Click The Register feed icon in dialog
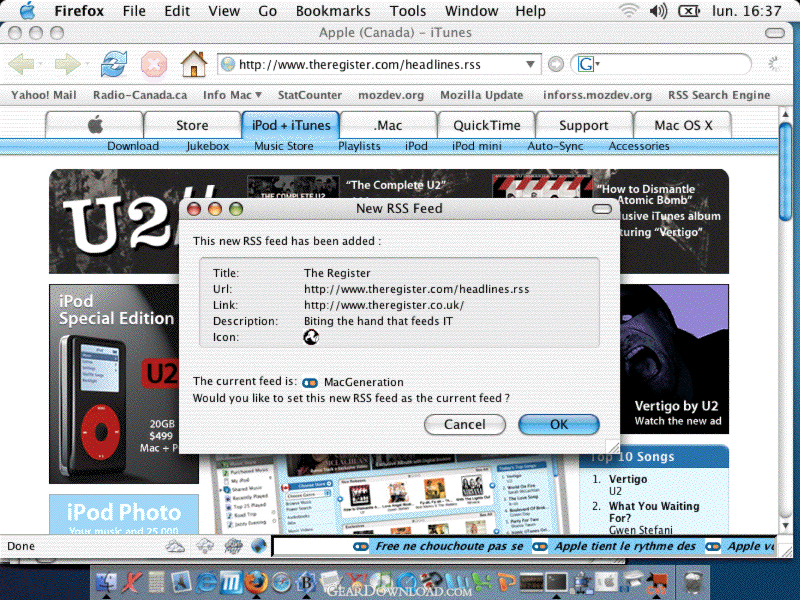800x600 pixels. pyautogui.click(x=311, y=337)
